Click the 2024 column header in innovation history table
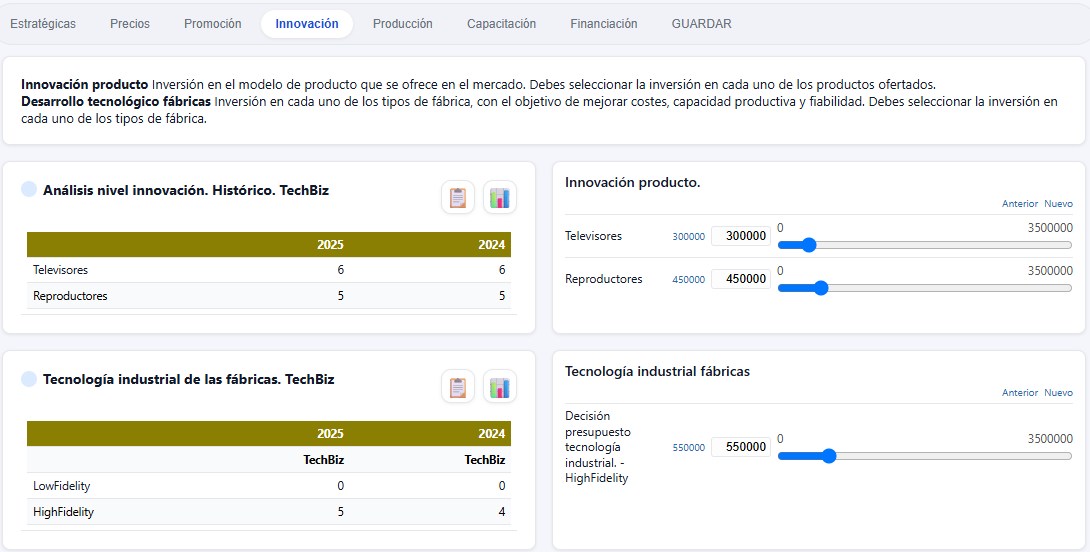1090x552 pixels. tap(491, 245)
